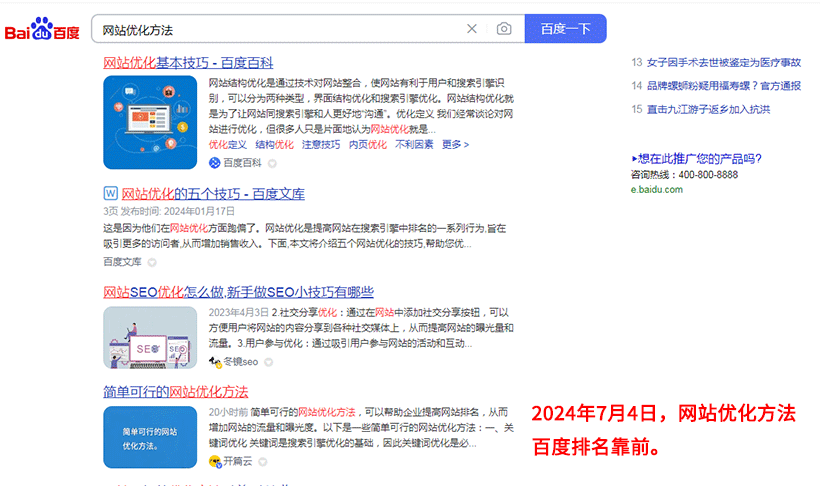Open 网站SEO优化怎么做 result title
The height and width of the screenshot is (486, 820).
[238, 292]
